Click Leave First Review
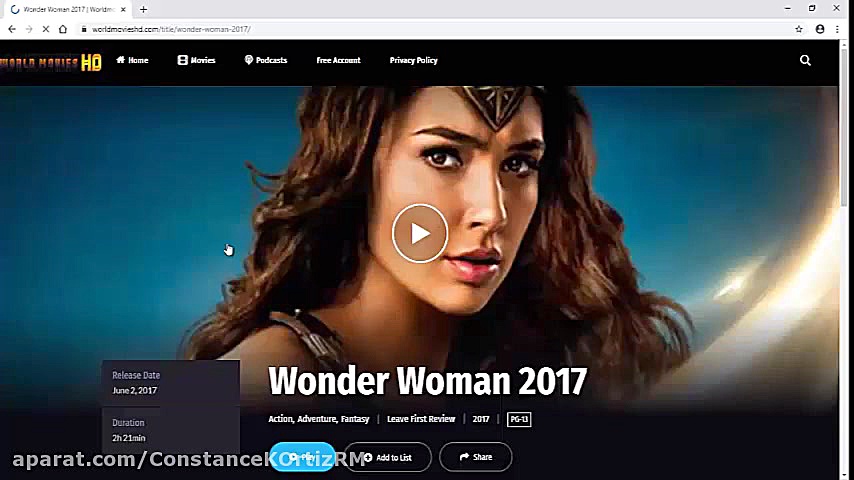This screenshot has height=480, width=854. 421,419
